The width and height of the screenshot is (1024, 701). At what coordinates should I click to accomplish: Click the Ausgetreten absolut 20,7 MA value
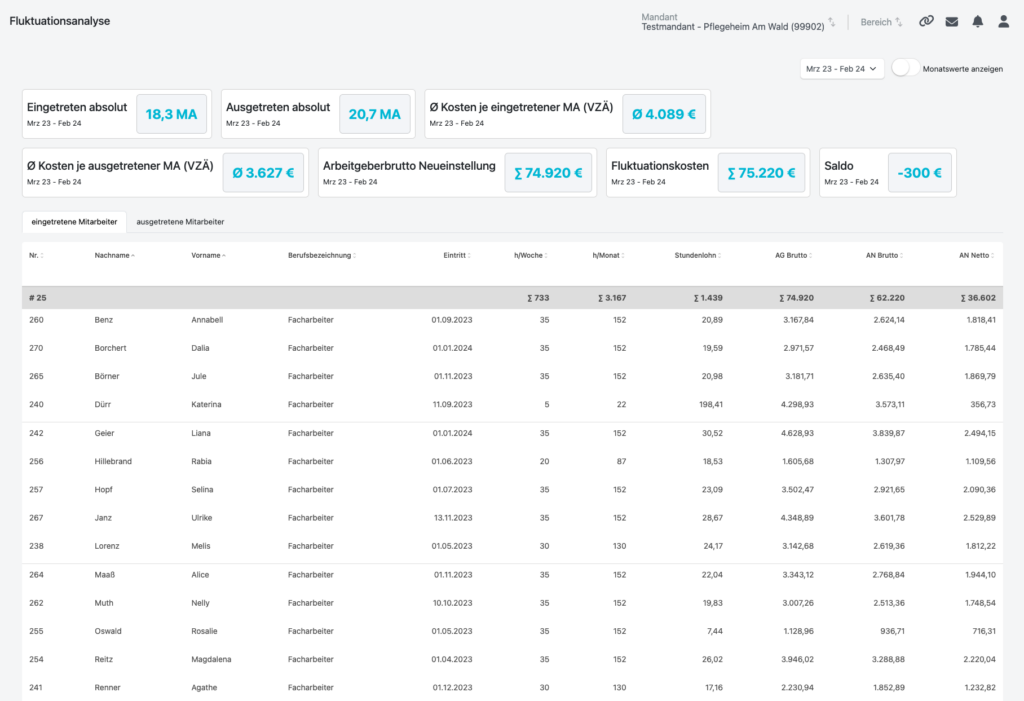click(x=375, y=114)
